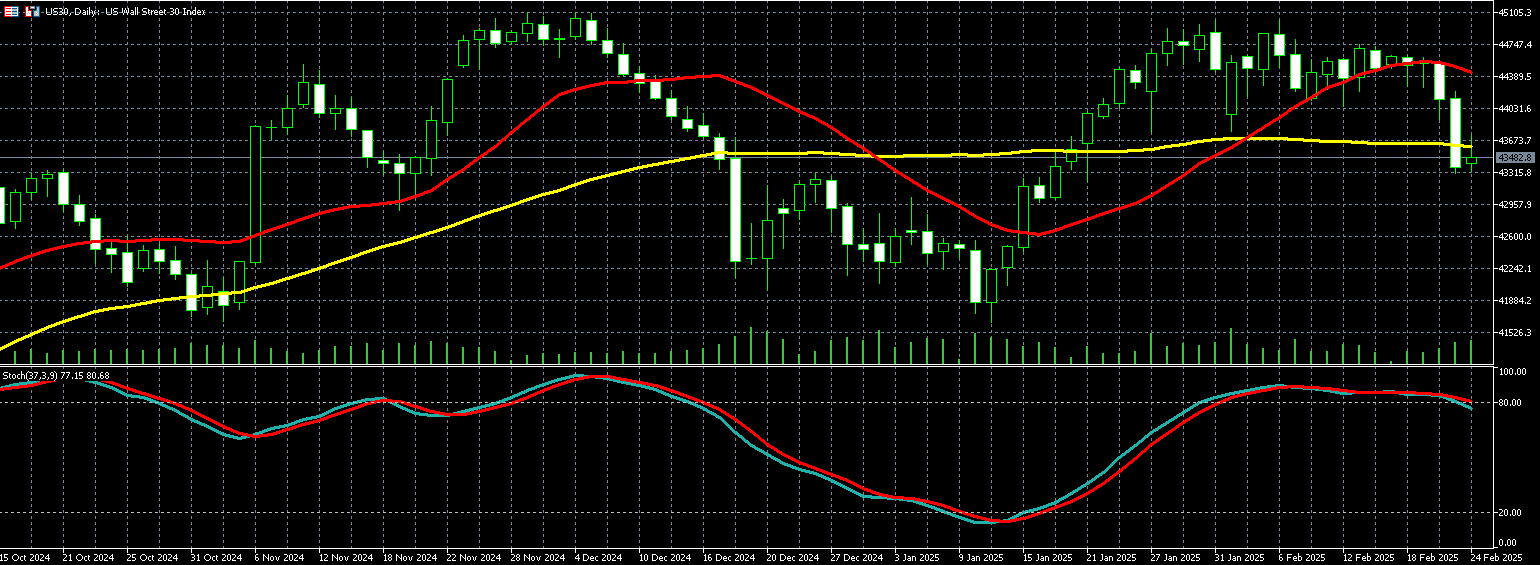Click the 16 Dec 2024 date label

tap(728, 556)
